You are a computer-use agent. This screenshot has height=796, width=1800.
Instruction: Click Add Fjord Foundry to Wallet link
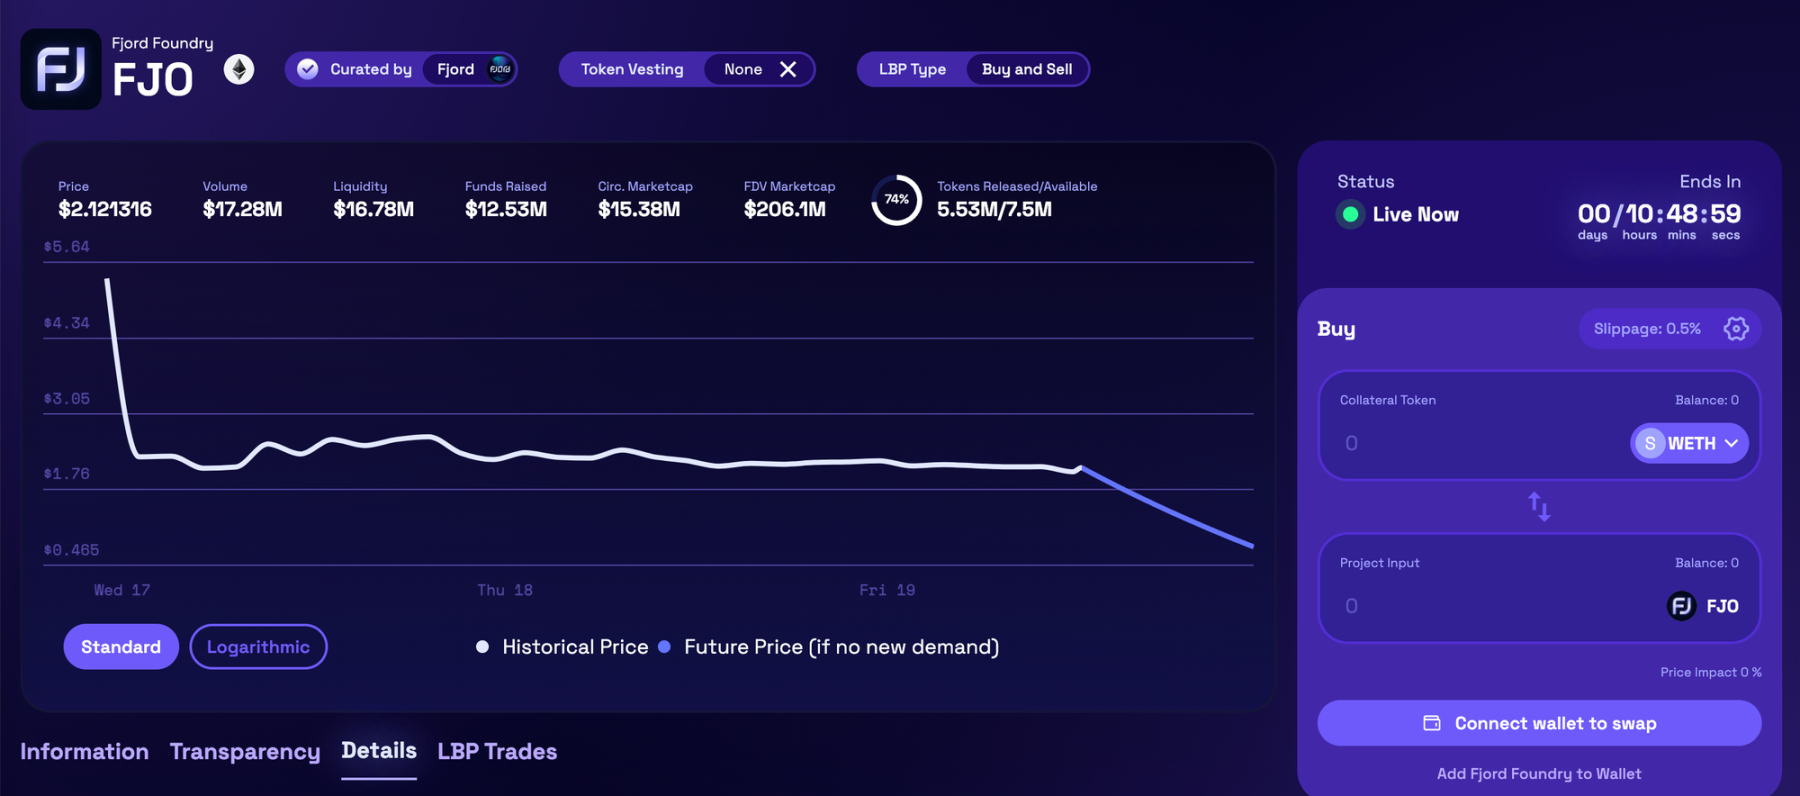(1539, 774)
